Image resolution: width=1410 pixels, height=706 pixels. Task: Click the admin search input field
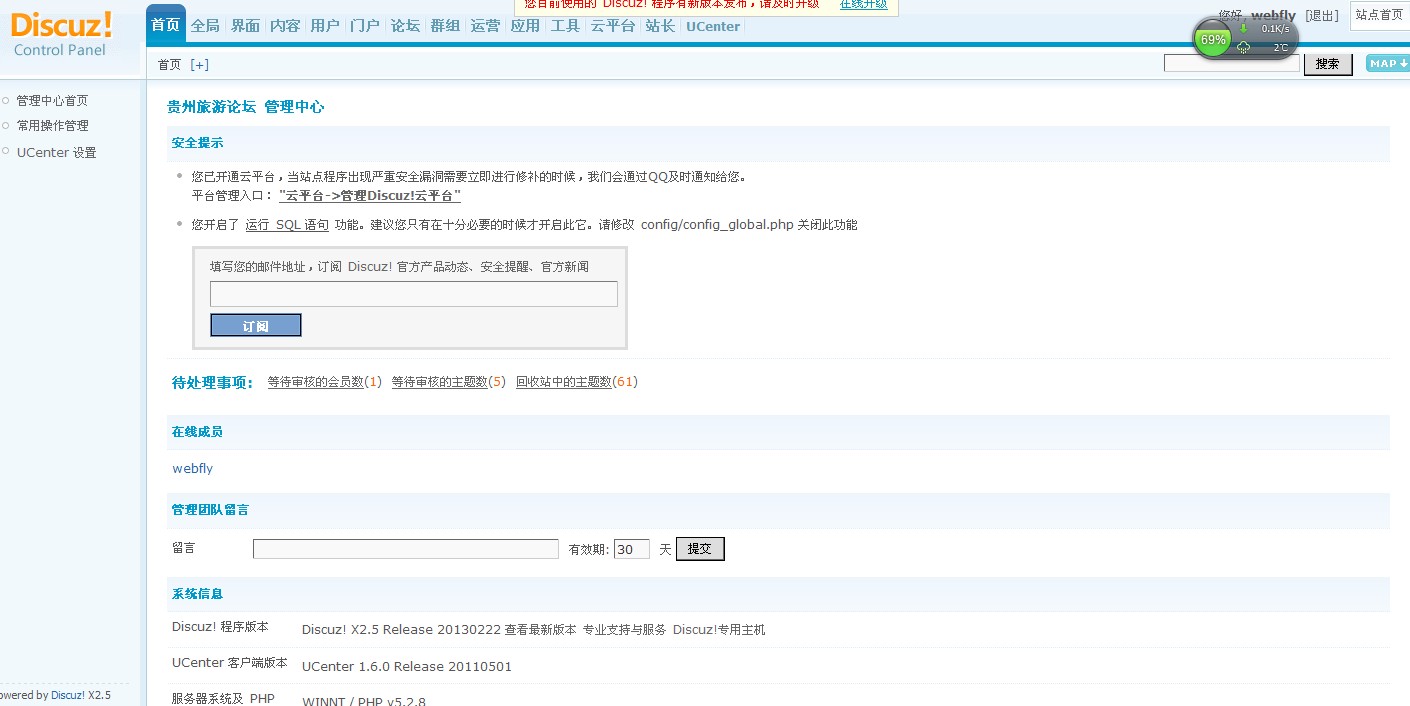click(1232, 63)
